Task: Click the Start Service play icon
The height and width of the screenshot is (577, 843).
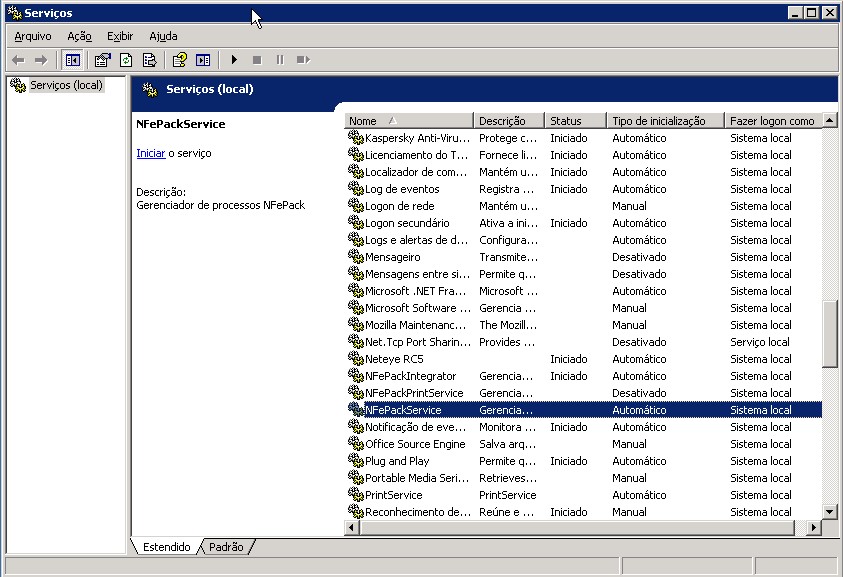Action: pyautogui.click(x=234, y=60)
